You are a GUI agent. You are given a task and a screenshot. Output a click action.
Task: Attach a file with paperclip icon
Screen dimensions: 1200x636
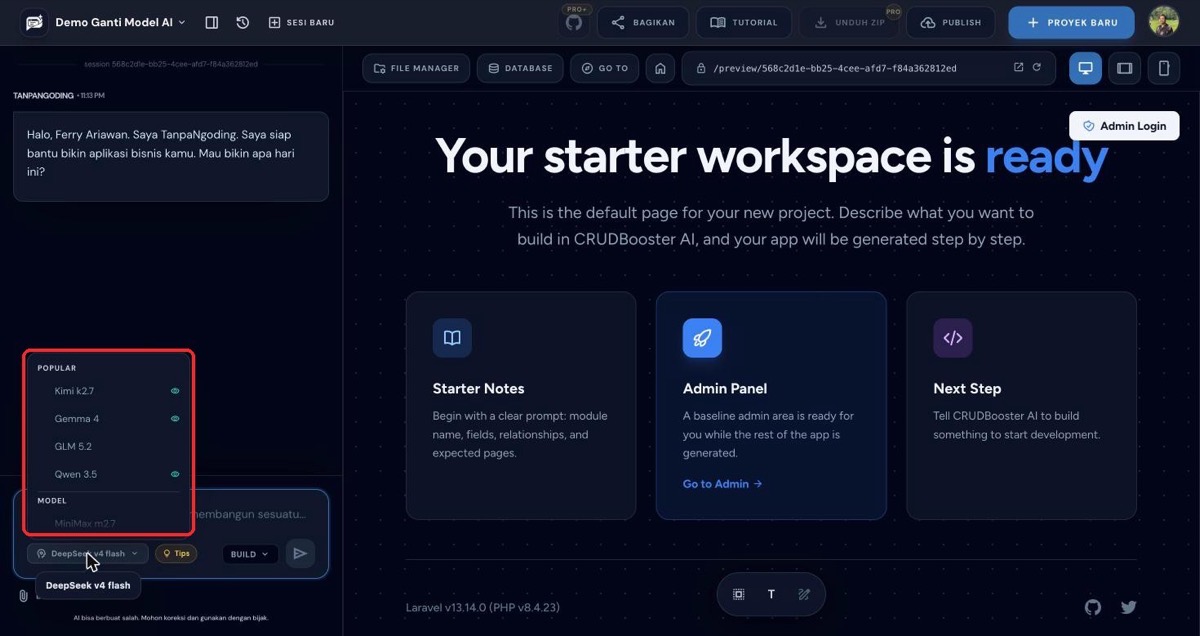(x=22, y=596)
